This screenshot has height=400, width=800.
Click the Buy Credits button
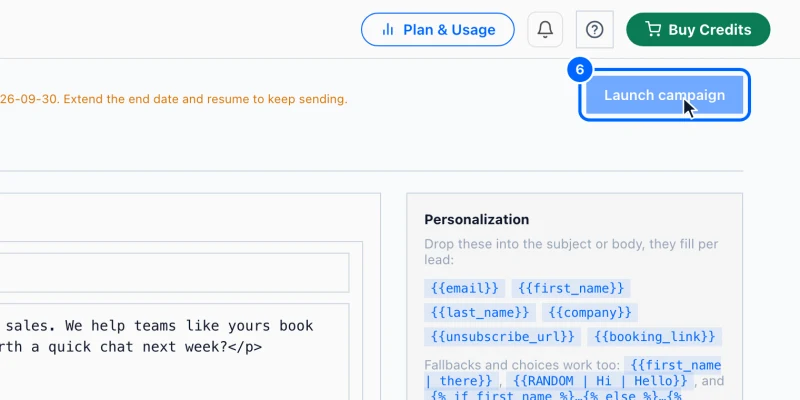click(x=698, y=30)
